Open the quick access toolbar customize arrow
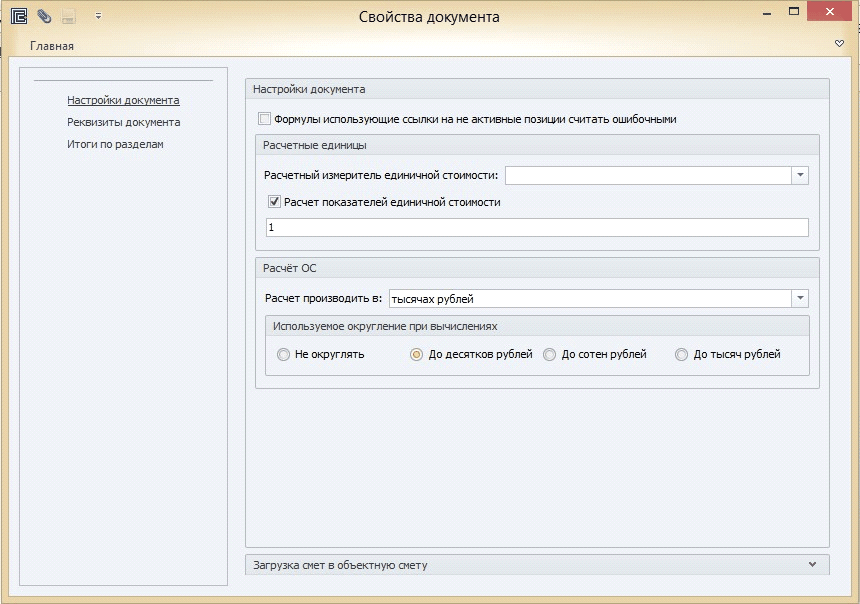This screenshot has height=604, width=860. click(x=98, y=16)
